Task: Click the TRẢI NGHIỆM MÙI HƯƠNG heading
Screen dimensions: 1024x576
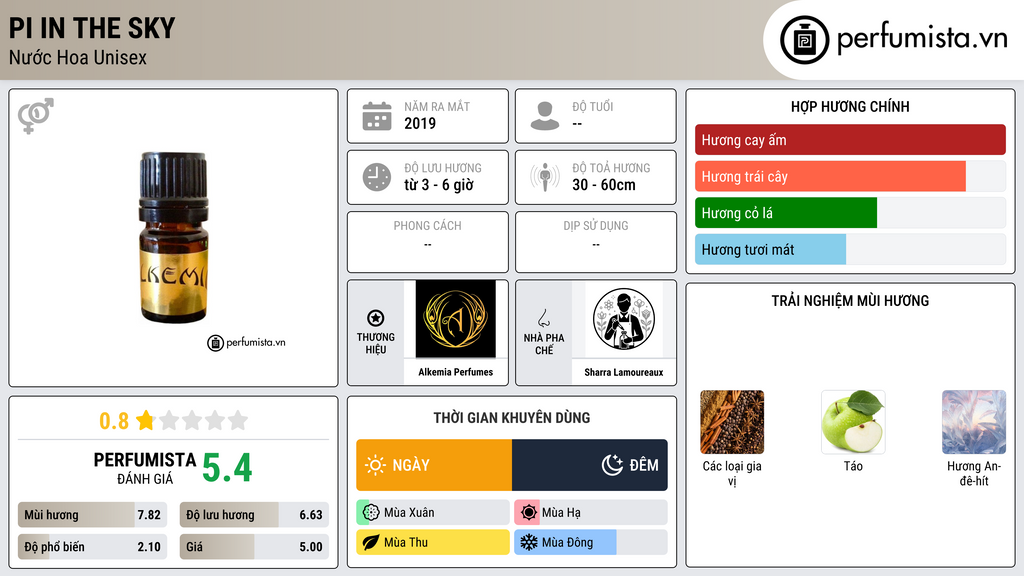Action: tap(850, 301)
